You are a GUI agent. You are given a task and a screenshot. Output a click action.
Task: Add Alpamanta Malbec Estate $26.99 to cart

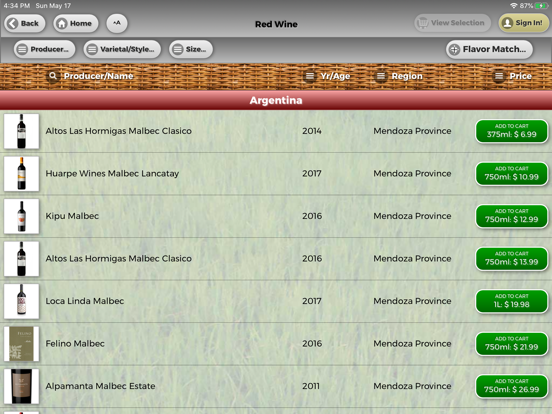coord(512,386)
